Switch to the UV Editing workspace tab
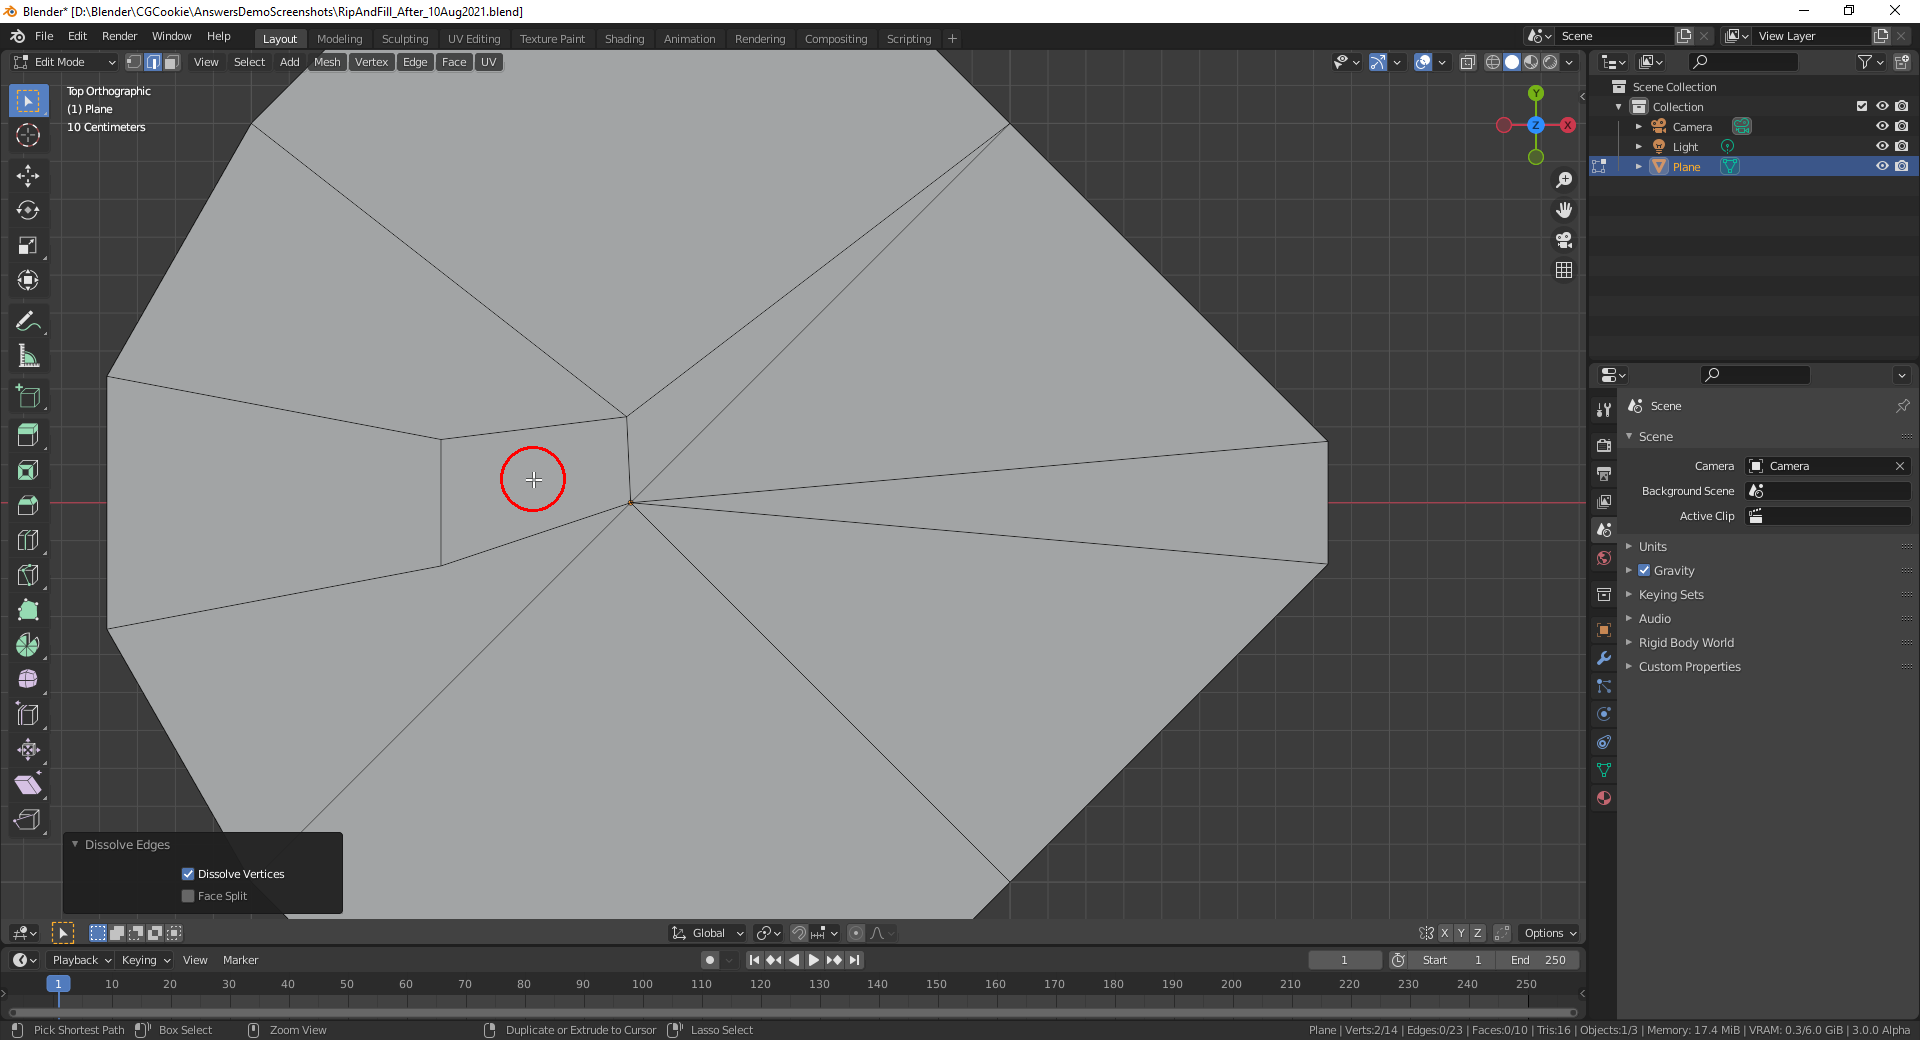This screenshot has height=1040, width=1920. click(x=474, y=38)
